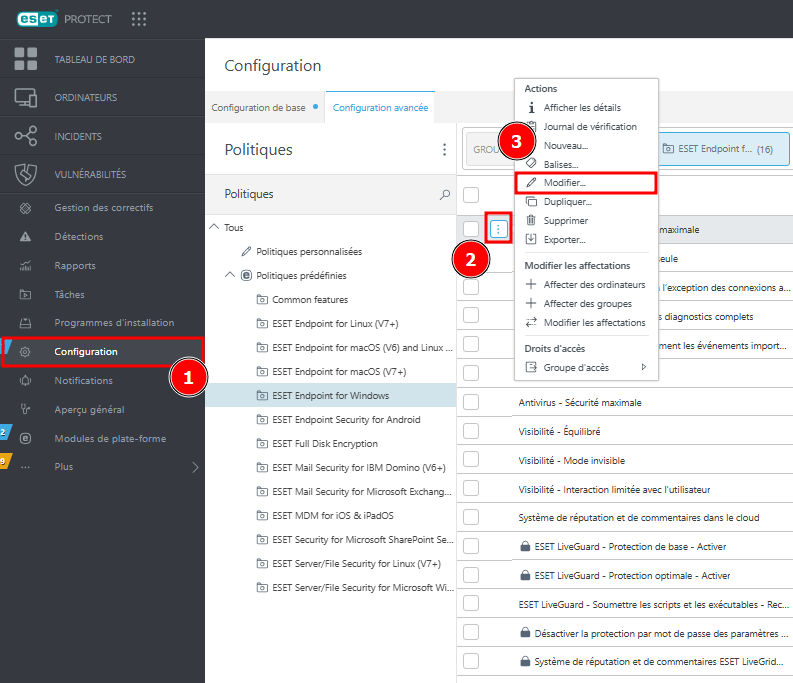
Task: Click Modules de plate-forme icon
Action: point(25,439)
